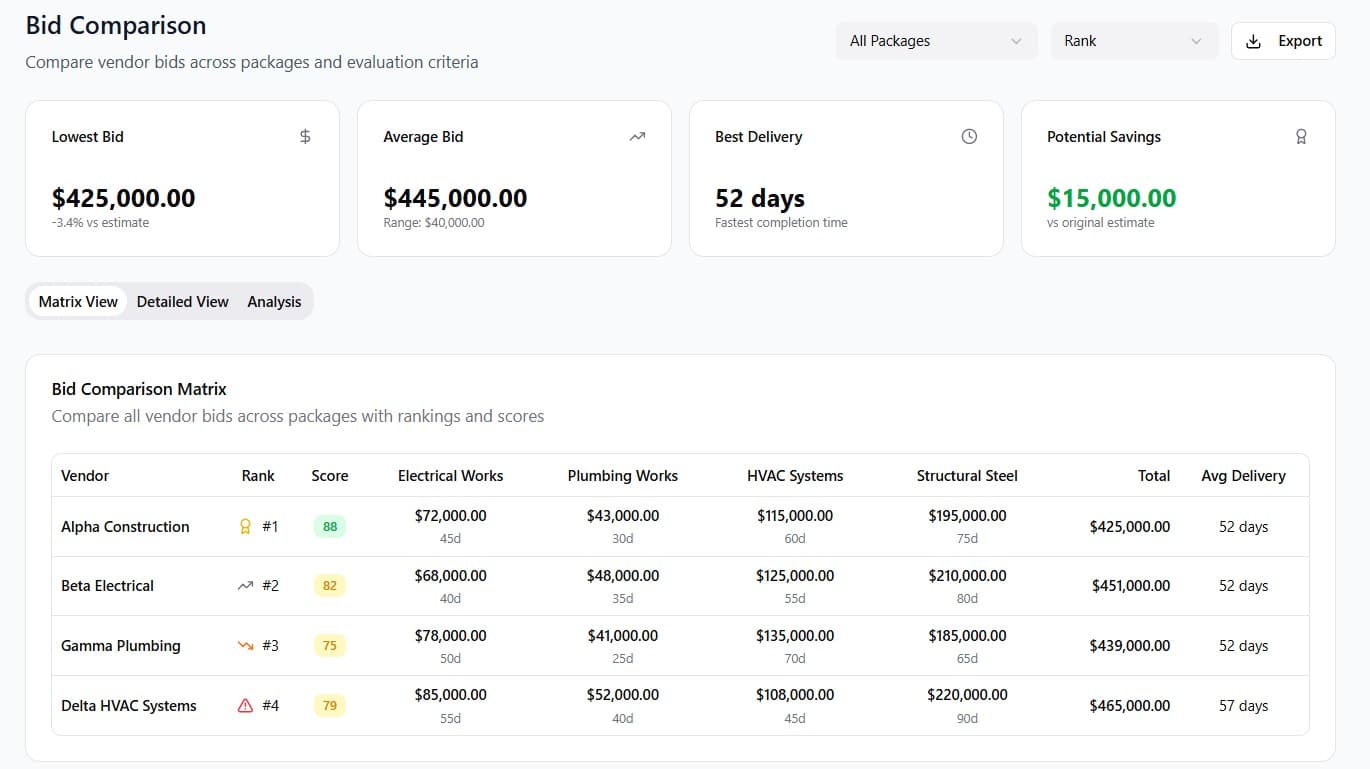Export the bid comparison

[x=1283, y=41]
